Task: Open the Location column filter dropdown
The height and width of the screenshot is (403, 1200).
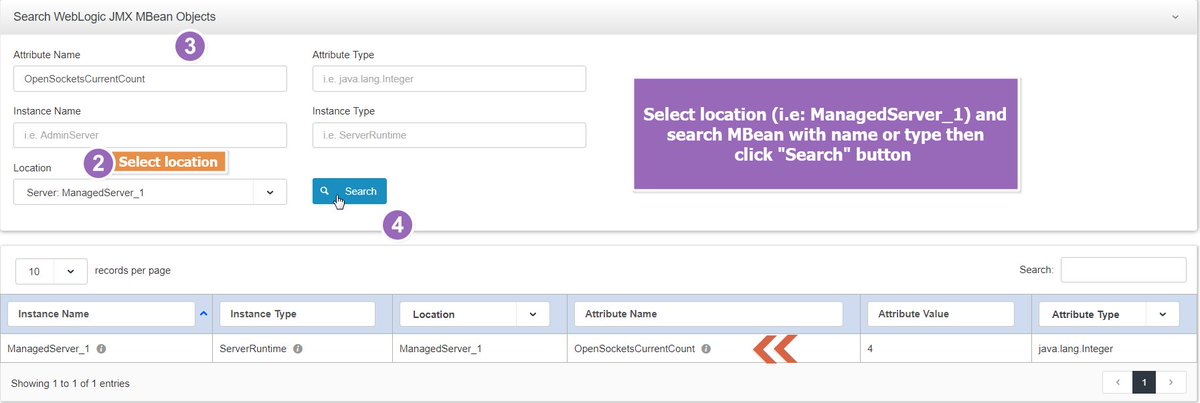Action: (x=475, y=314)
